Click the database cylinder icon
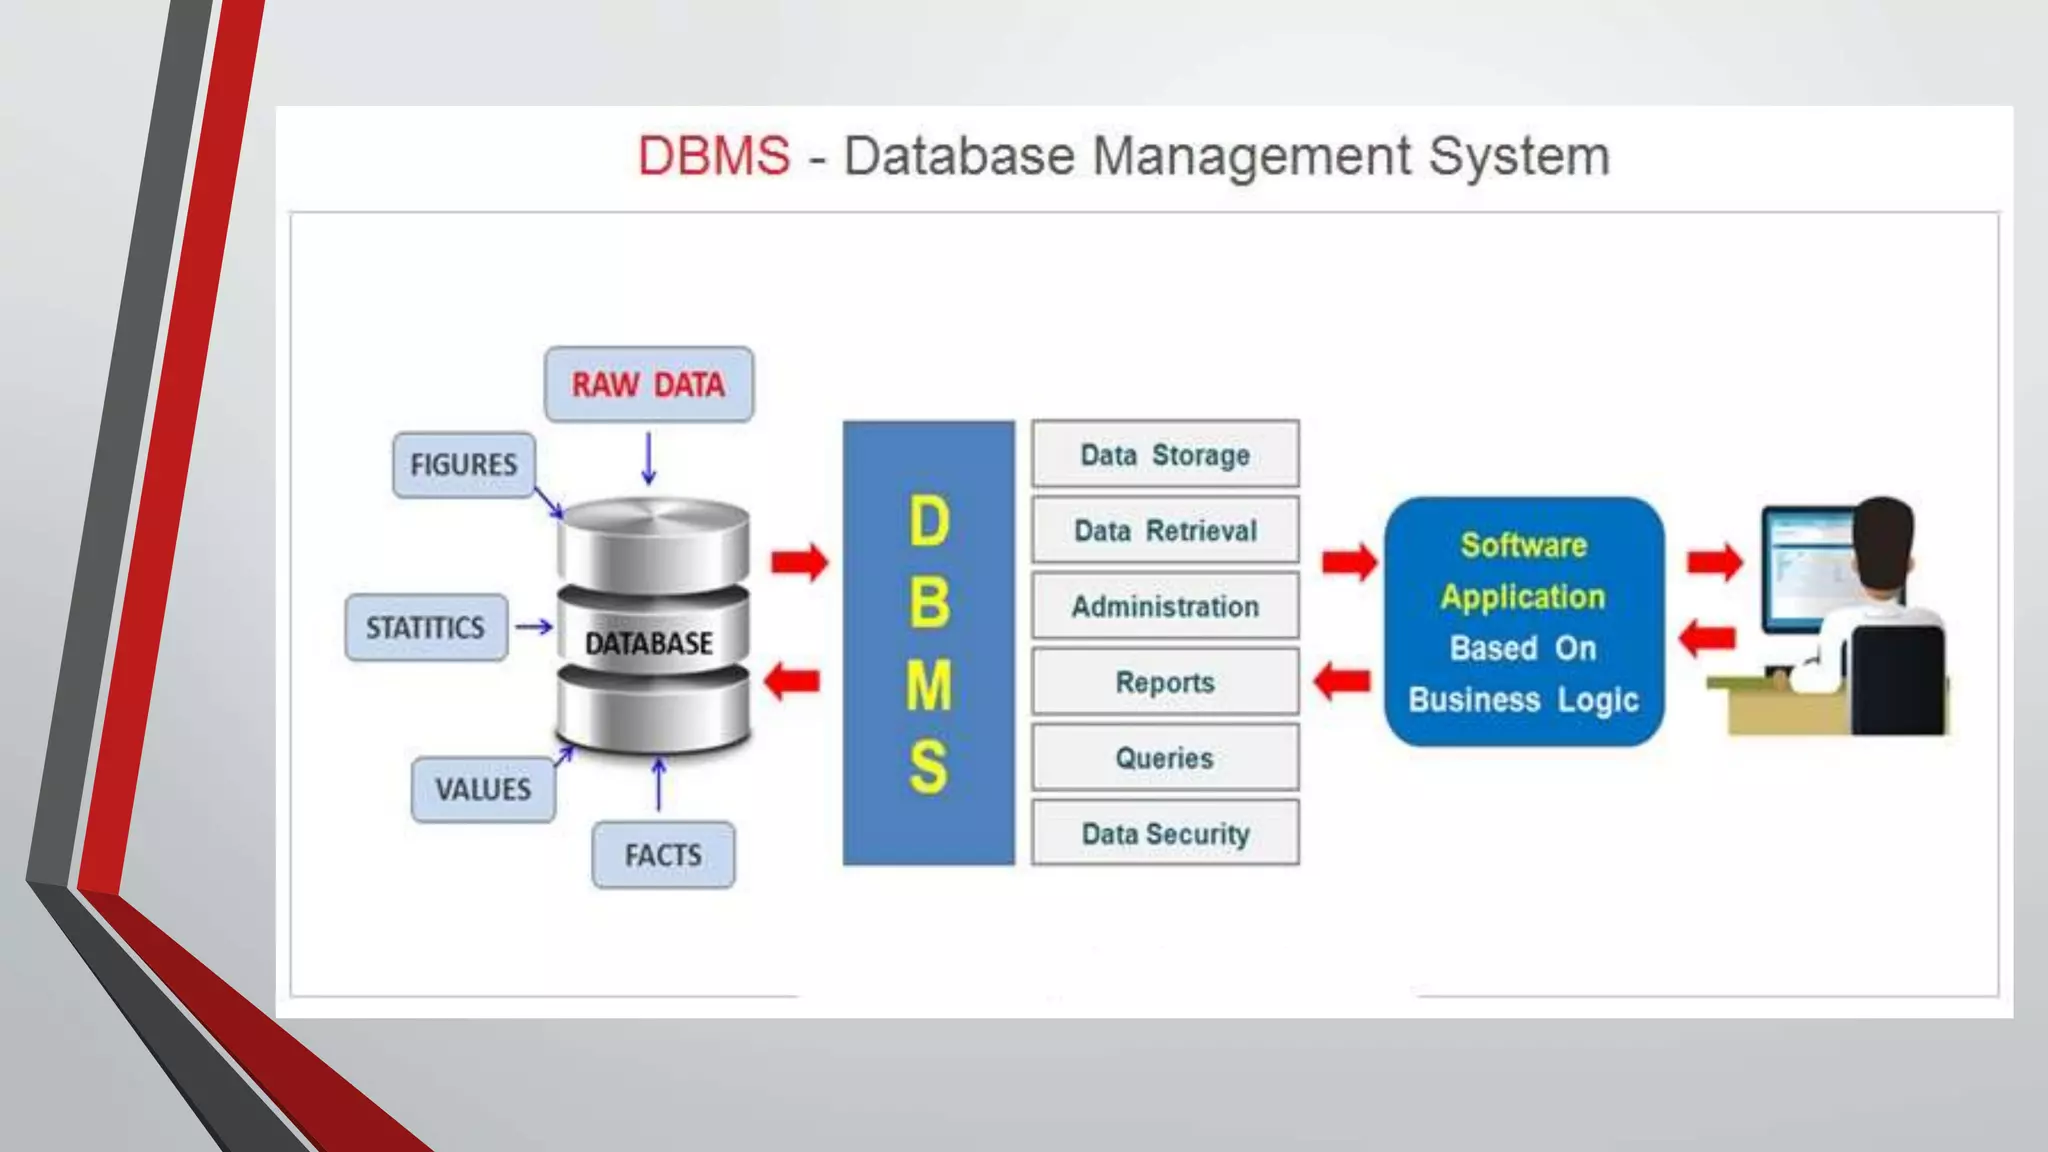 [x=652, y=626]
